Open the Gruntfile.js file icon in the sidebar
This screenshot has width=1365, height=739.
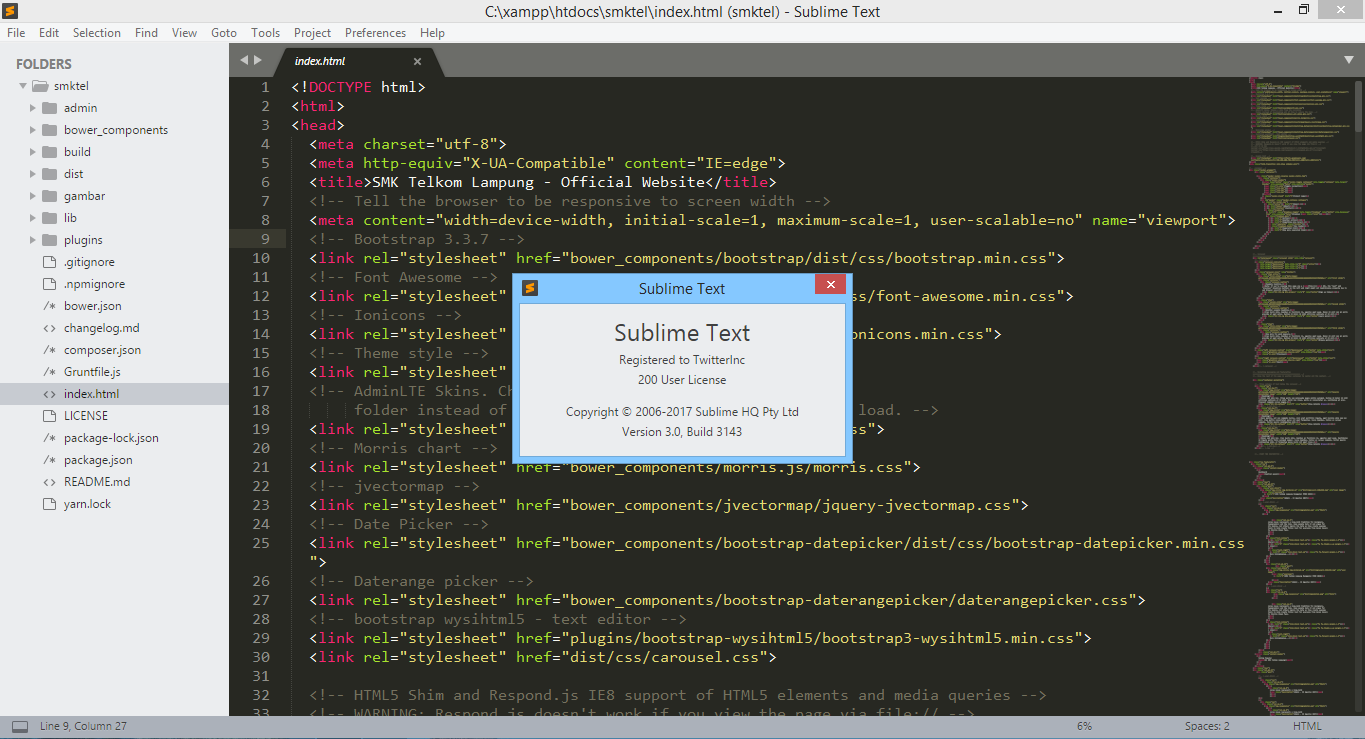[x=49, y=372]
